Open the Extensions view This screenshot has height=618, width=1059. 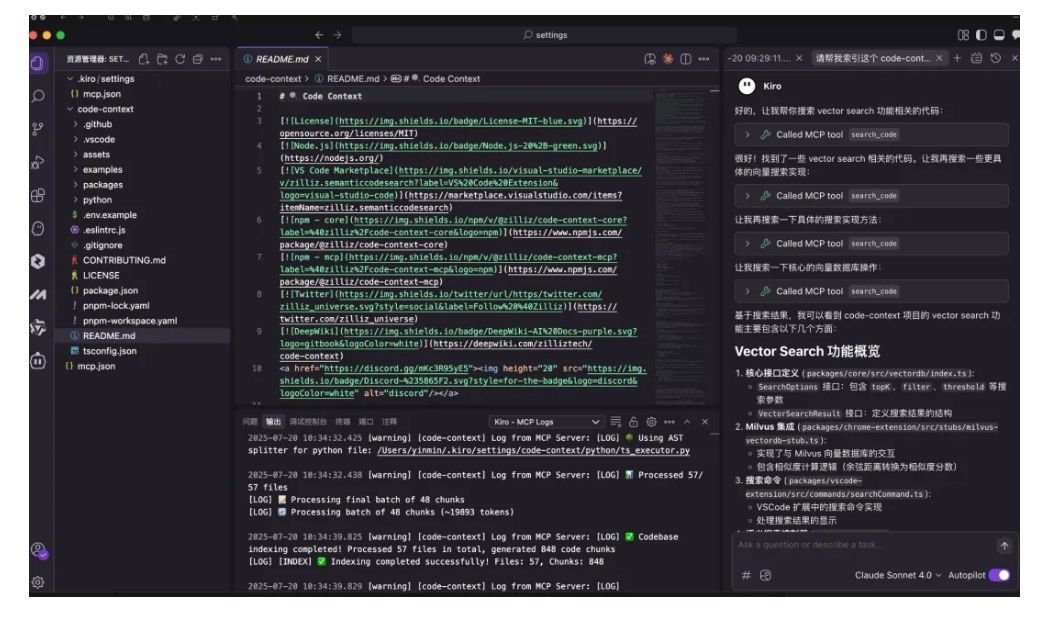[x=38, y=195]
